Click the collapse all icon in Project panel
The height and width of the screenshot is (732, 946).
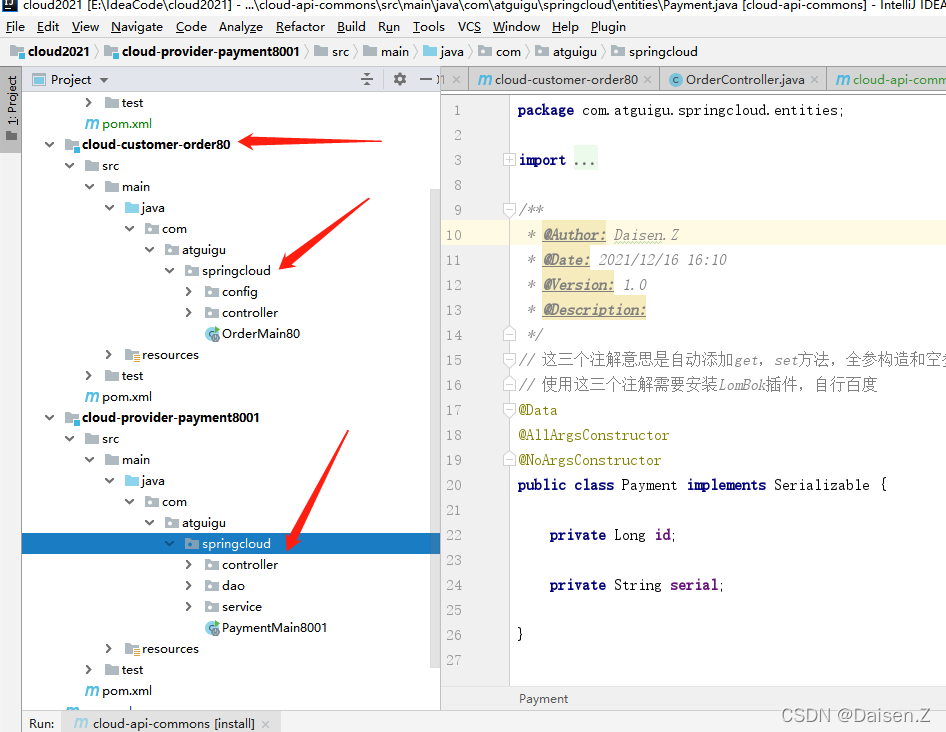pyautogui.click(x=367, y=79)
